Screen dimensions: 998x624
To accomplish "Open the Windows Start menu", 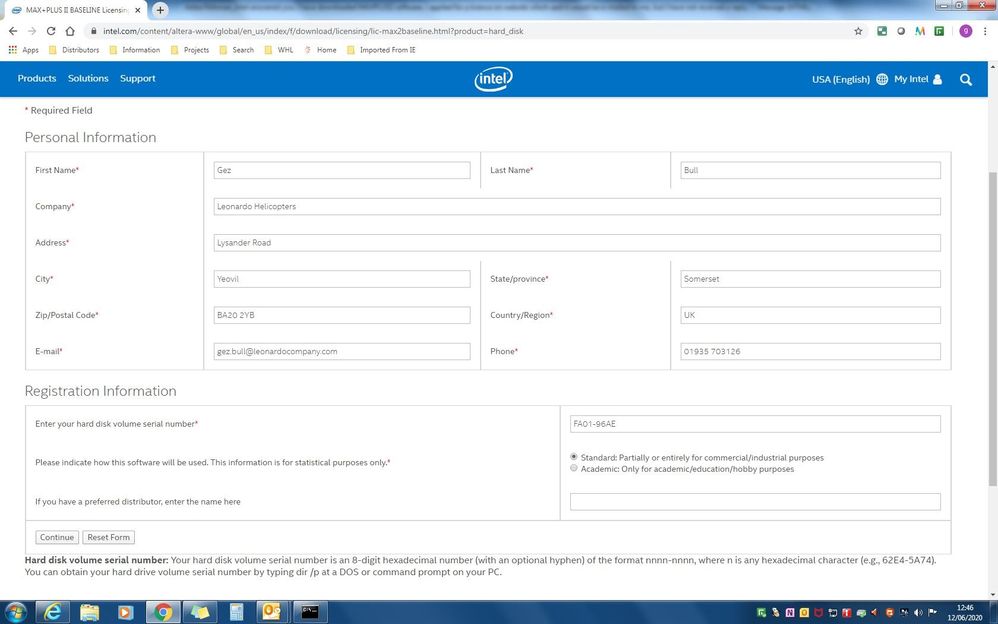I will tap(15, 612).
